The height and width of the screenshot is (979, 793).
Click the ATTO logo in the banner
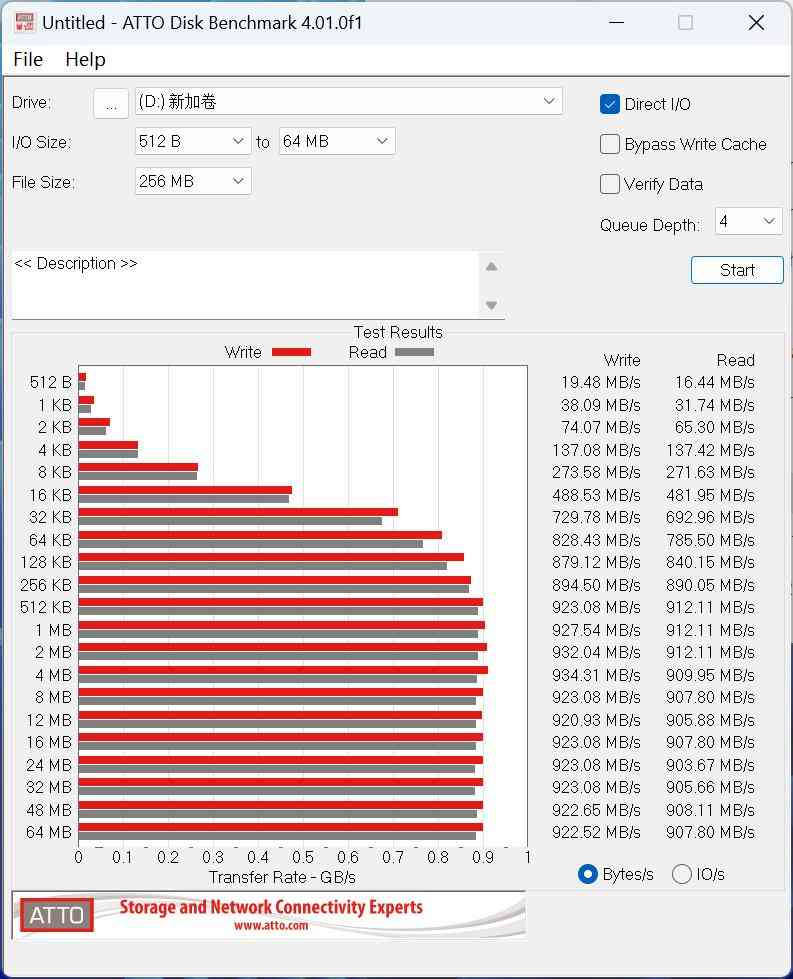pyautogui.click(x=57, y=915)
